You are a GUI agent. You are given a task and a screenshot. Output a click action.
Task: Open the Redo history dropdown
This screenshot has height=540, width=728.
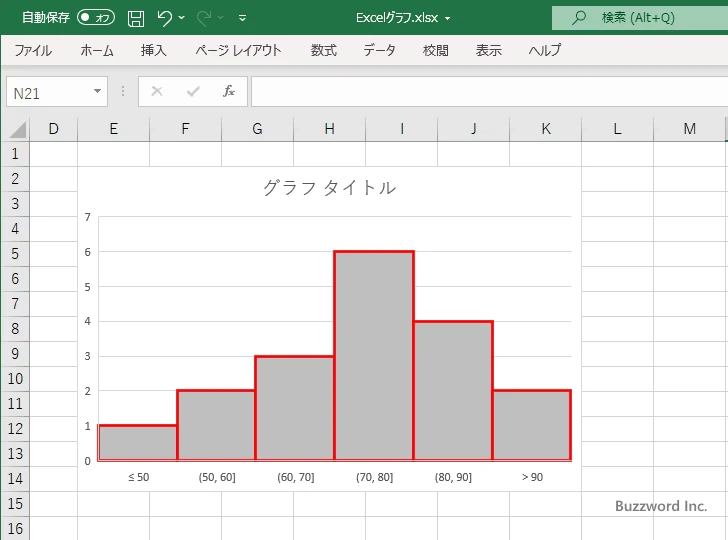[221, 18]
